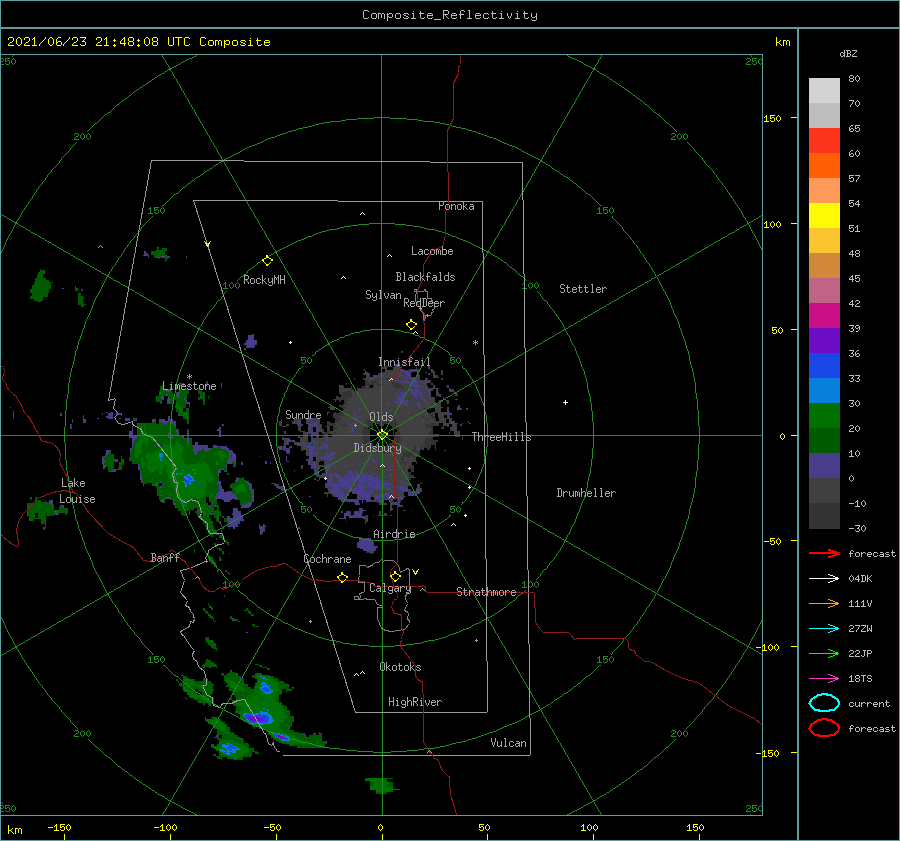The width and height of the screenshot is (900, 841).
Task: Click the cyan current ellipse legend icon
Action: [824, 703]
